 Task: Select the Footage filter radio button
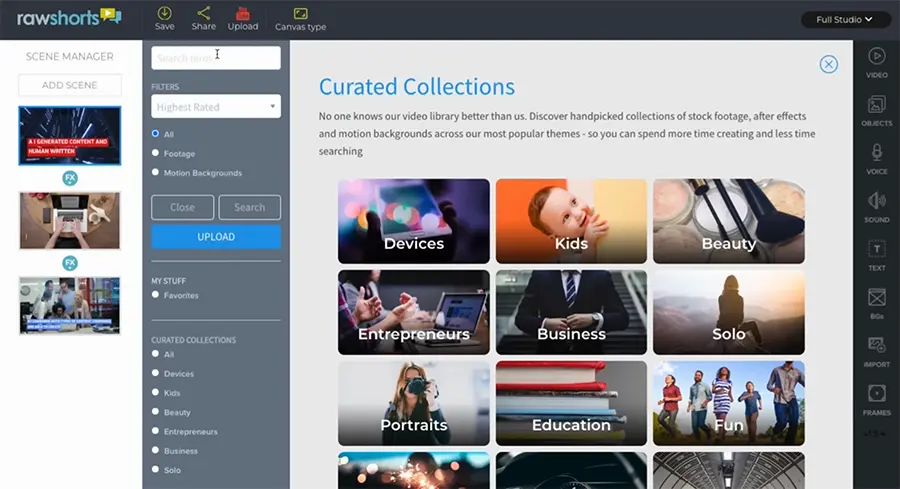pos(155,153)
